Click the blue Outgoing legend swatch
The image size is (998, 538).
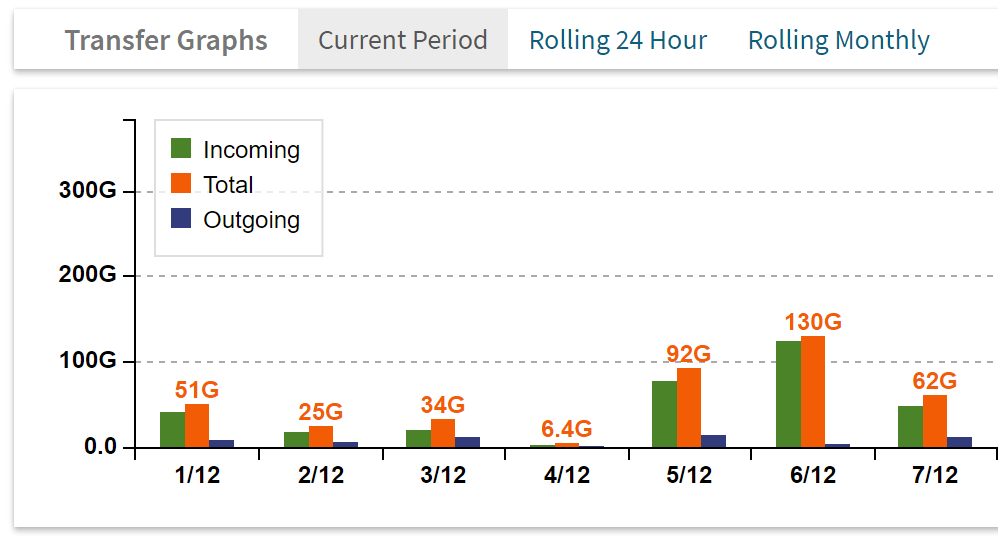pos(181,219)
